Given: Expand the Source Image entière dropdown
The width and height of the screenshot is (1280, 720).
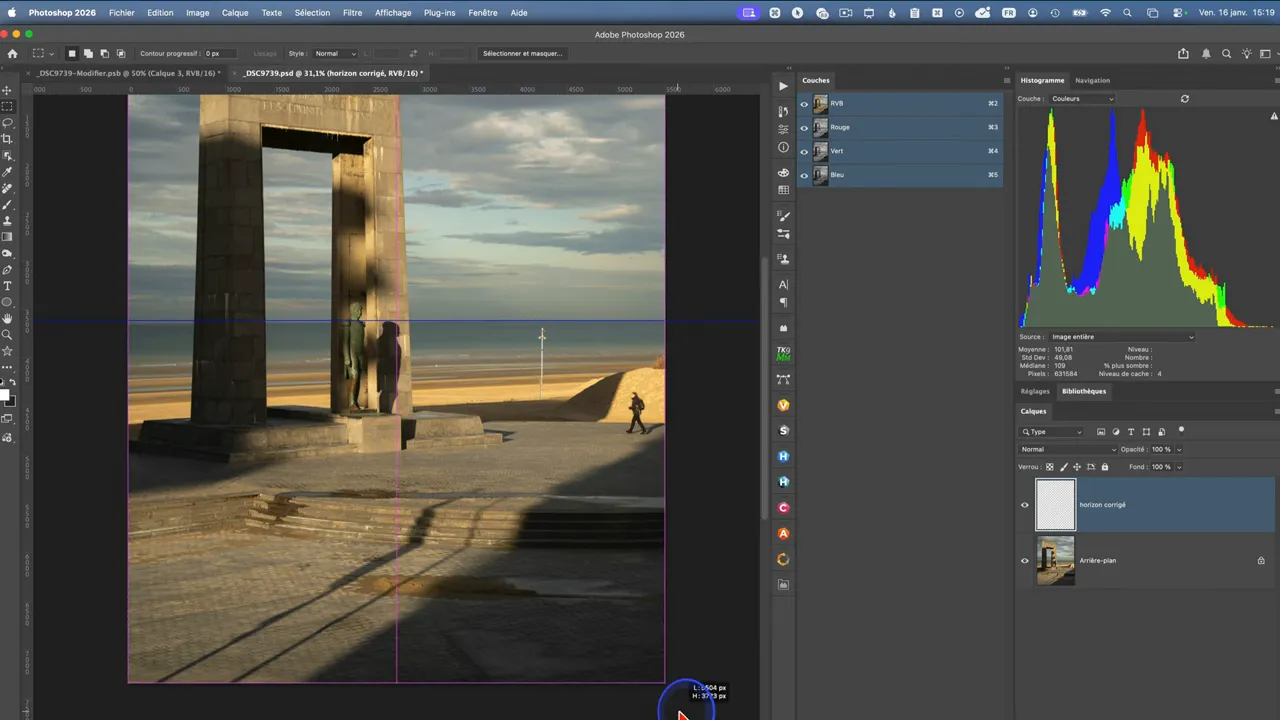Looking at the screenshot, I should (x=1121, y=337).
